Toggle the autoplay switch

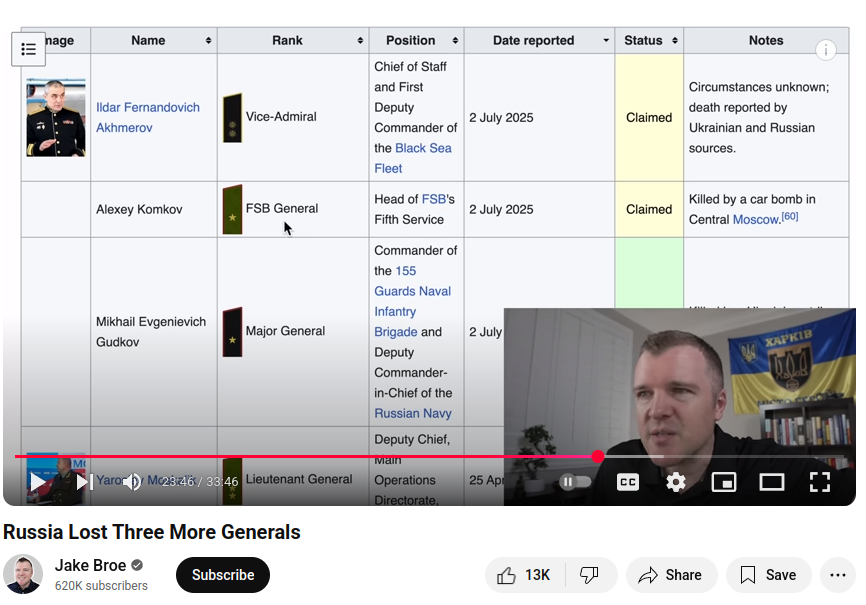pyautogui.click(x=574, y=482)
